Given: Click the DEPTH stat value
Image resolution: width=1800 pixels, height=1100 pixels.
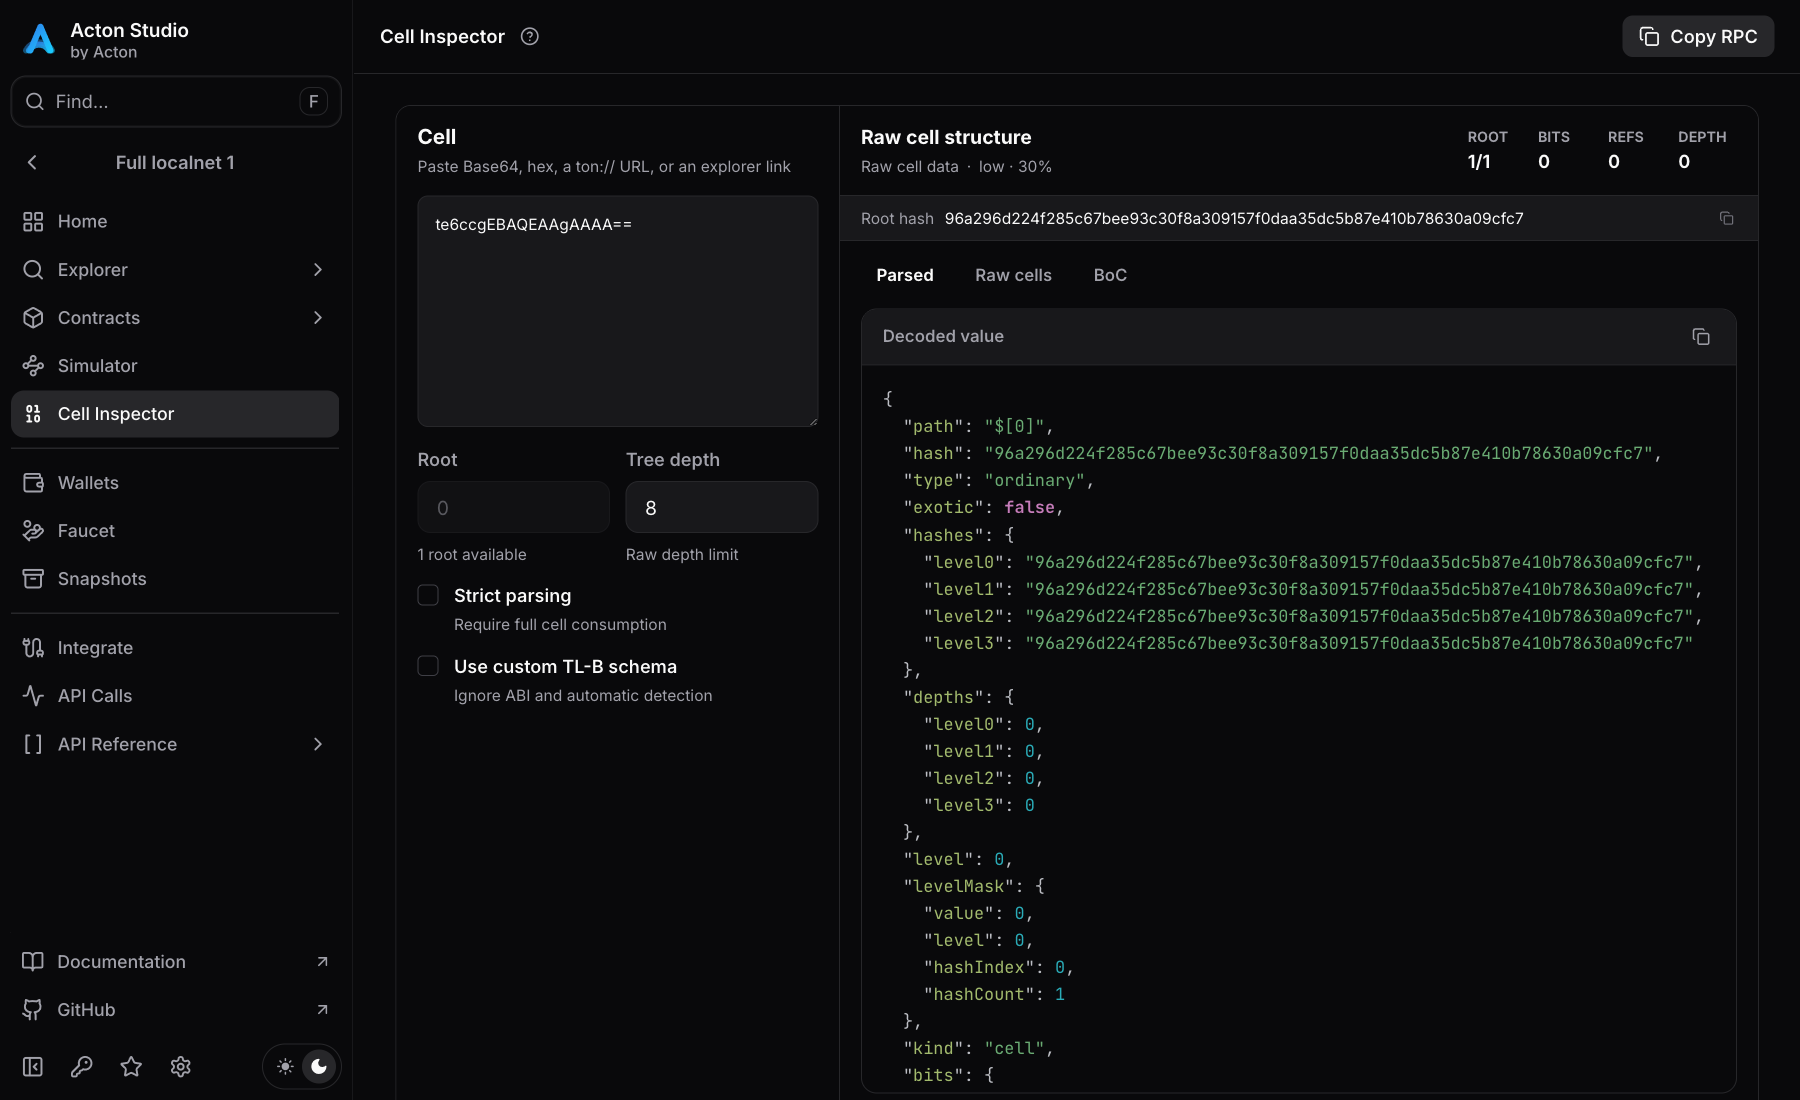Looking at the screenshot, I should pyautogui.click(x=1684, y=161).
